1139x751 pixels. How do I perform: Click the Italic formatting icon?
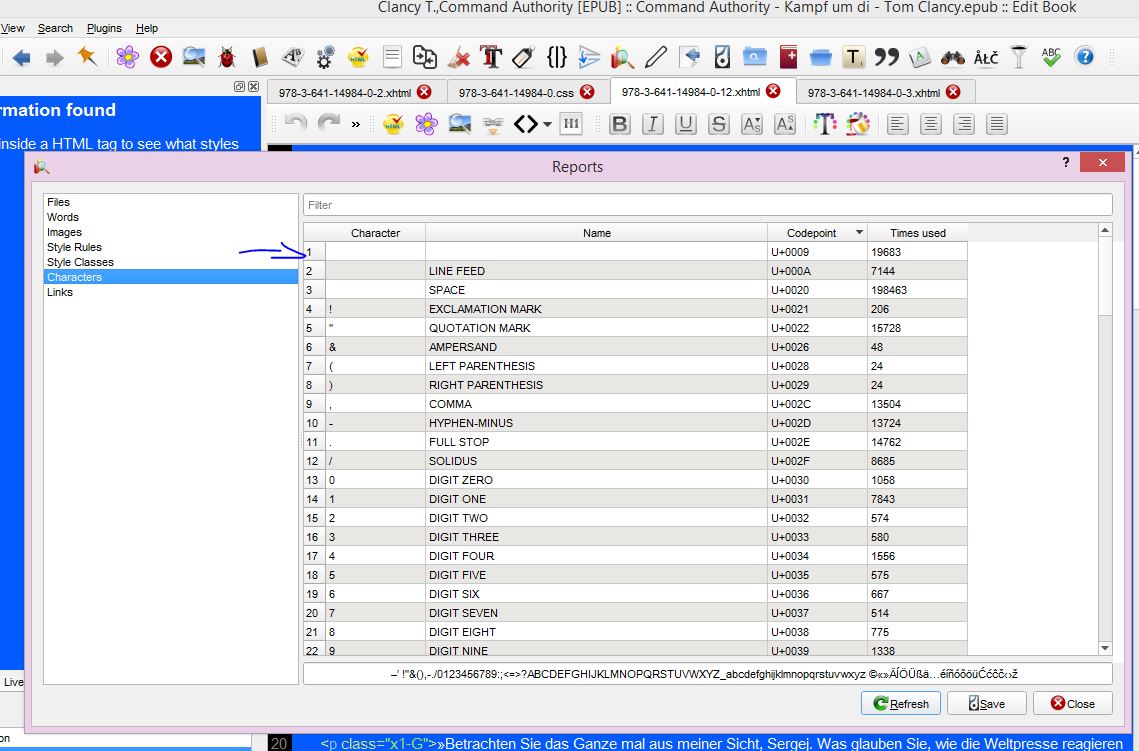(x=653, y=125)
